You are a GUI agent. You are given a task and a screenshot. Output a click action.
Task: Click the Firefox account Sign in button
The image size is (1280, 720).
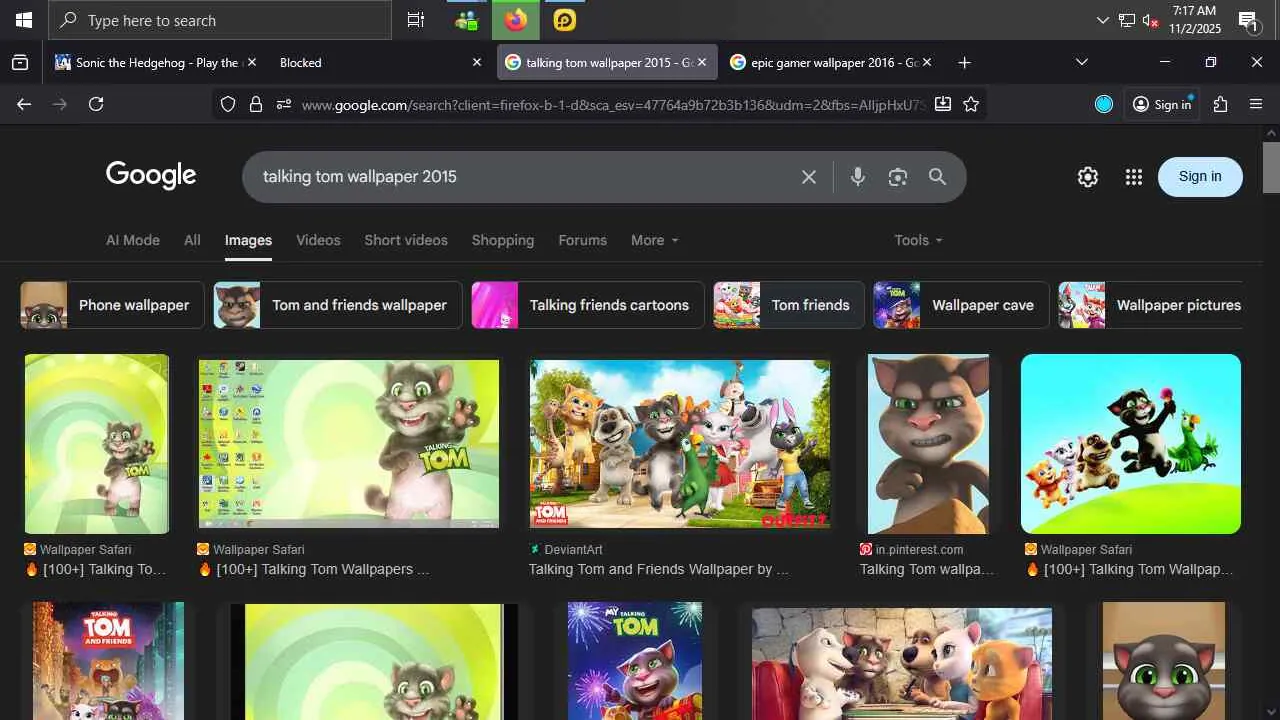[1162, 104]
